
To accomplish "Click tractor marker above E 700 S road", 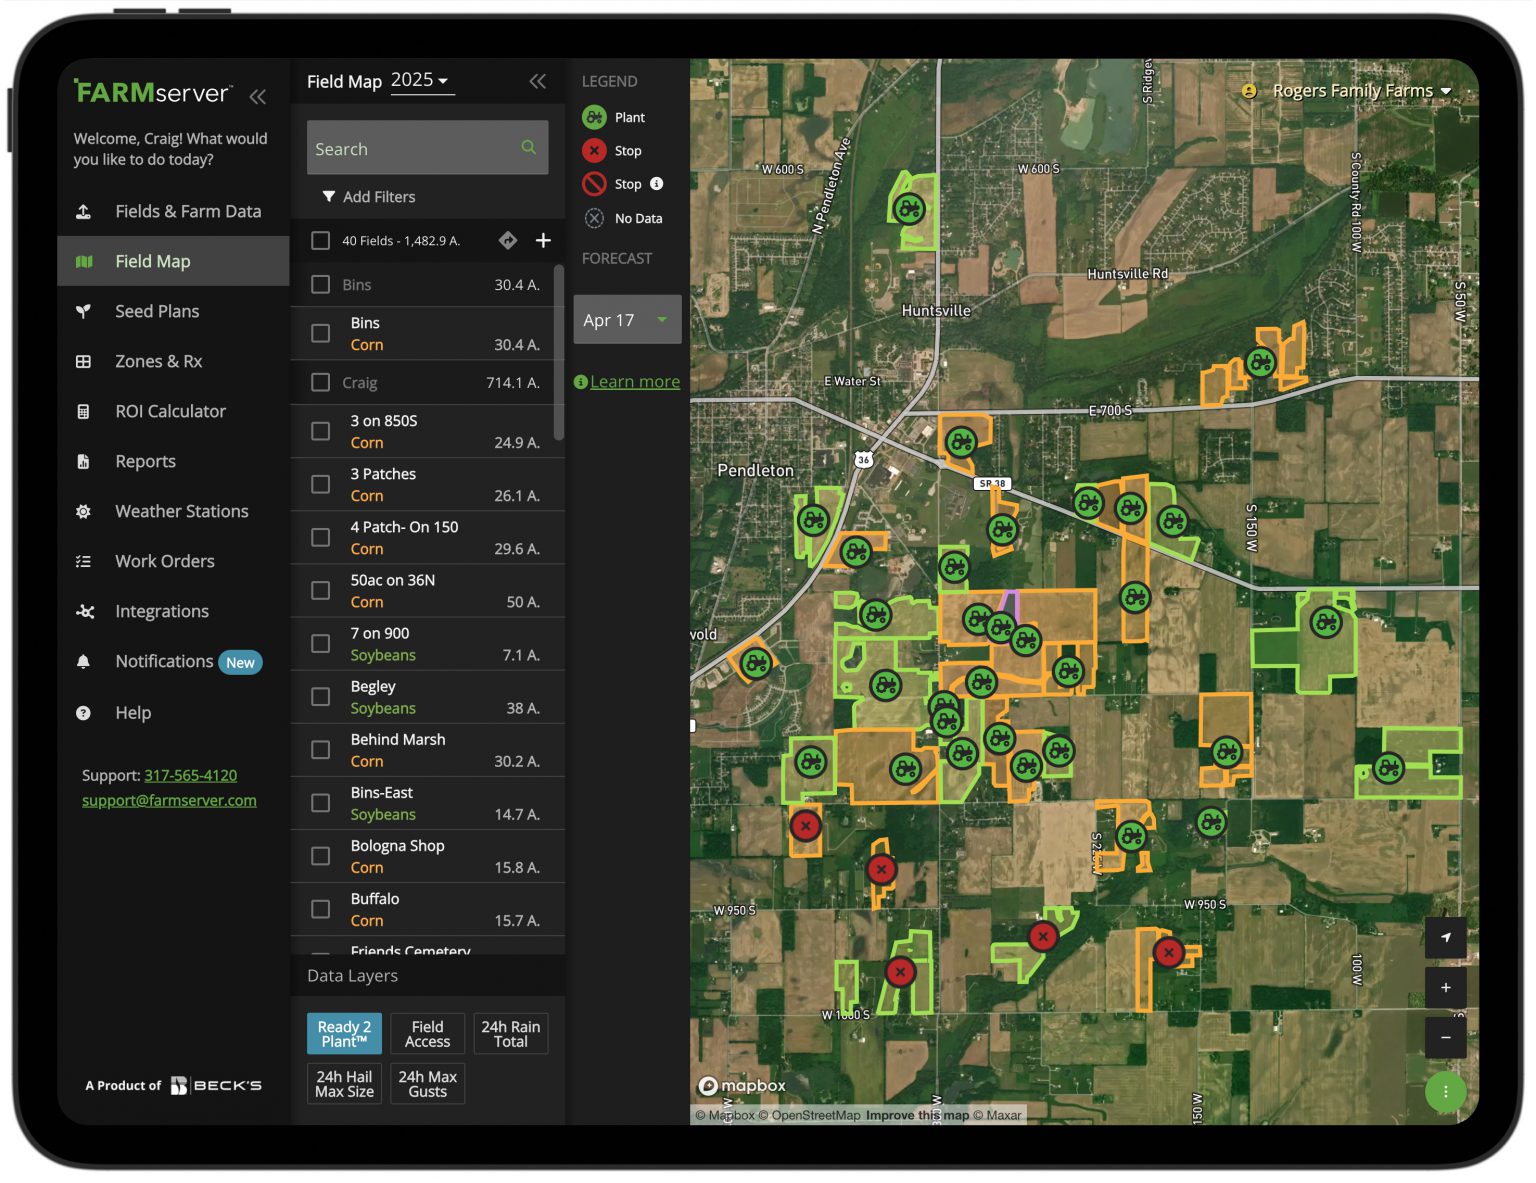I will pyautogui.click(x=1261, y=361).
